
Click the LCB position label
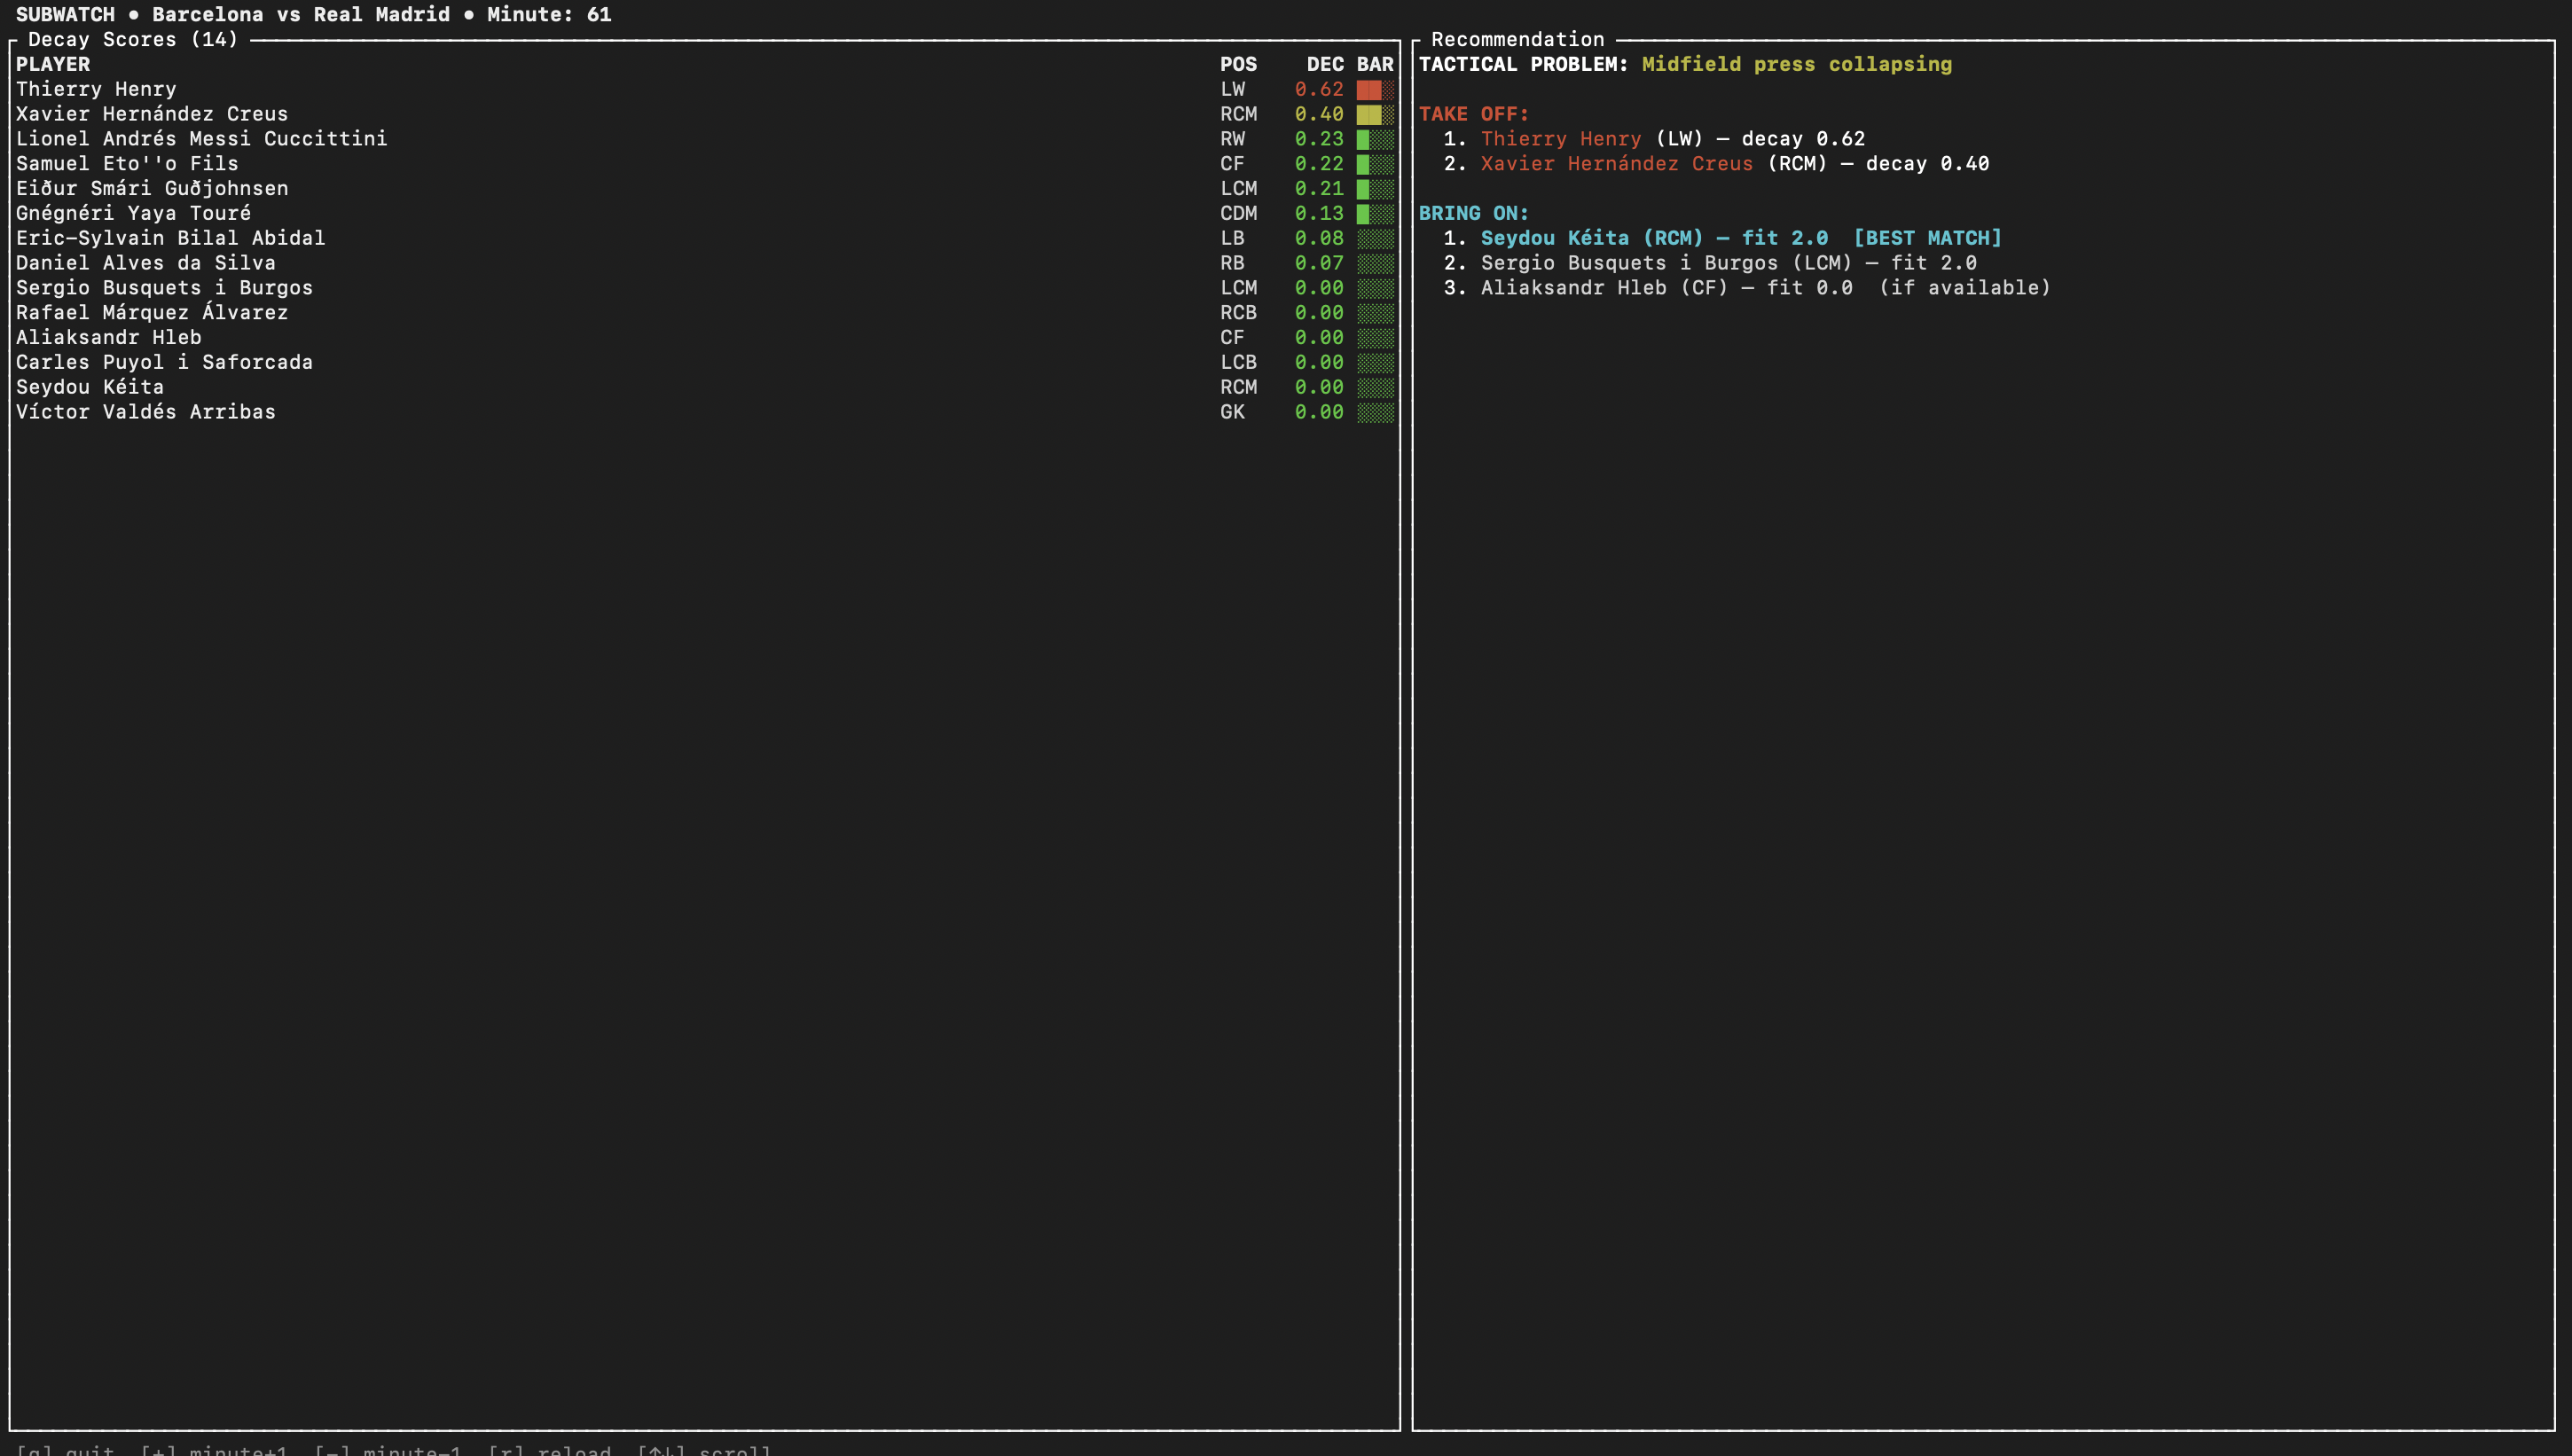[1238, 362]
